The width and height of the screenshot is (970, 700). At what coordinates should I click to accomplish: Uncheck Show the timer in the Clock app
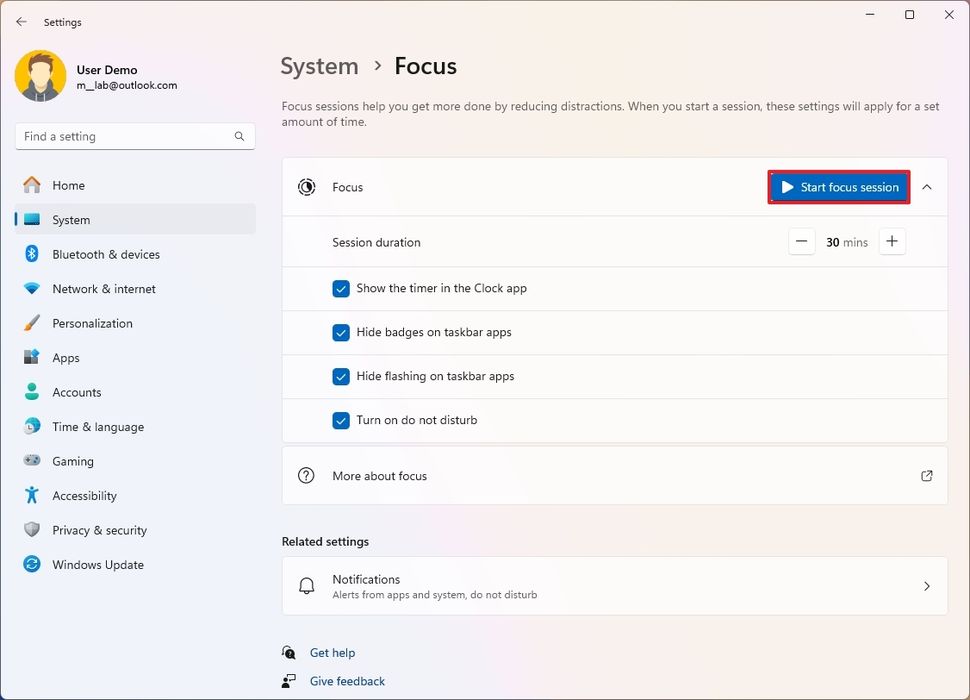click(341, 288)
